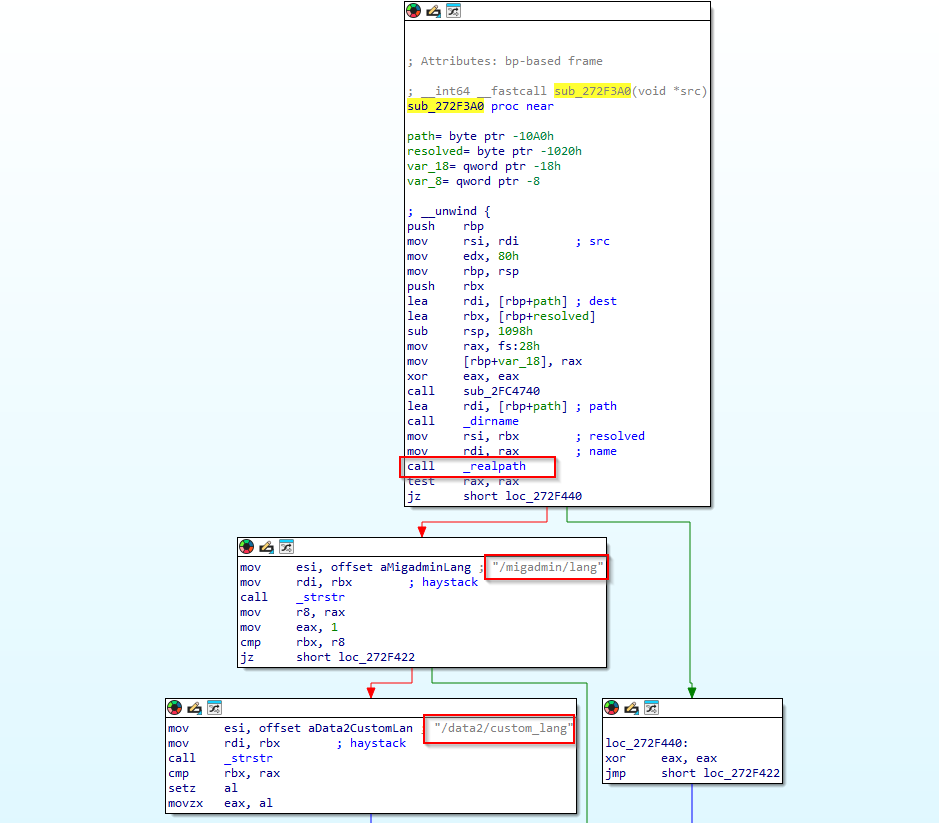Click the call _realpath instruction
Image resolution: width=939 pixels, height=823 pixels.
point(477,467)
